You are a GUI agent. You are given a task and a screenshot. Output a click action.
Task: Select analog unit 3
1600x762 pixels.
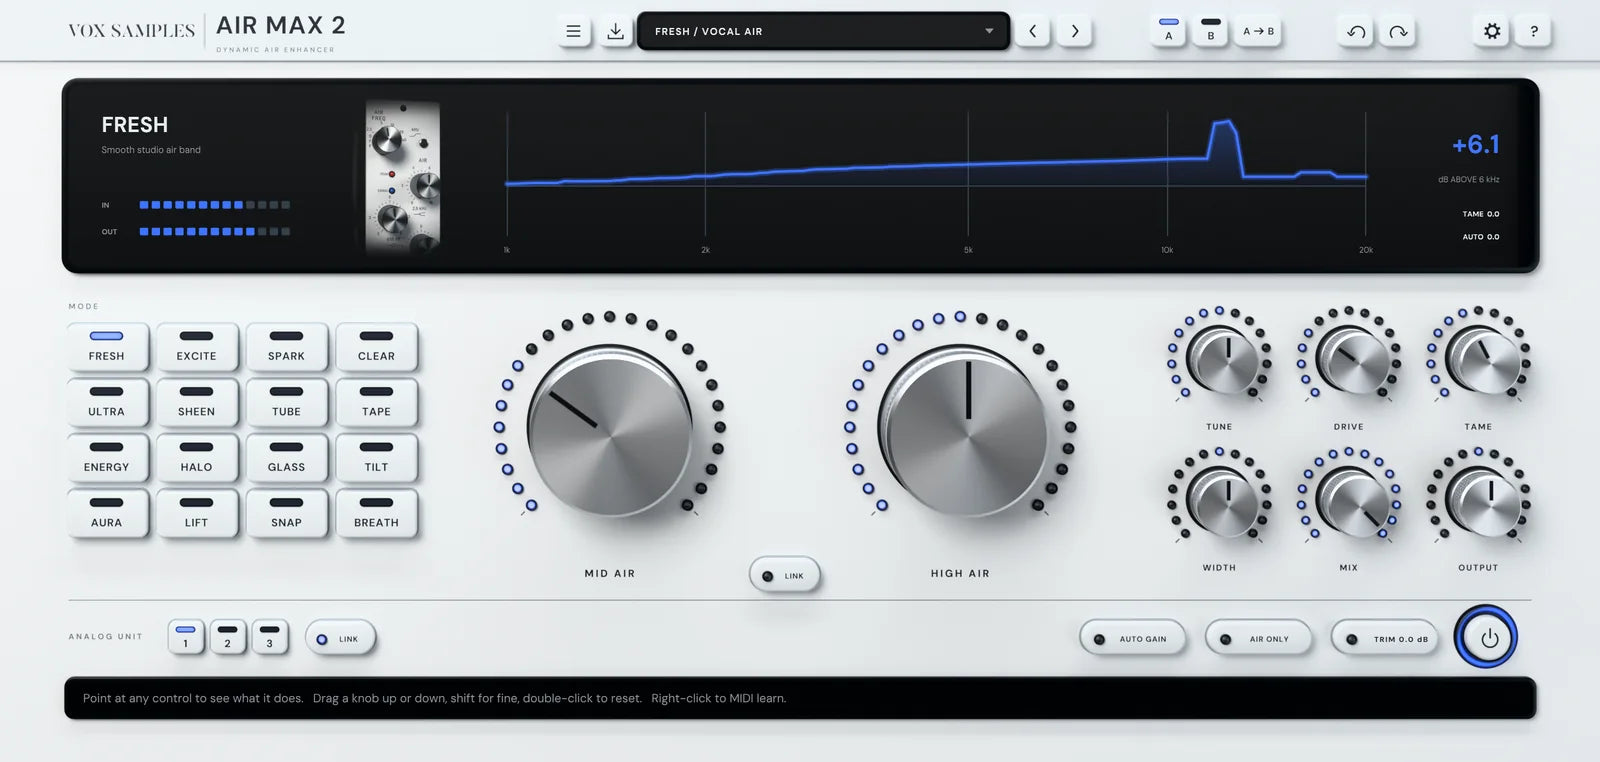(x=270, y=637)
